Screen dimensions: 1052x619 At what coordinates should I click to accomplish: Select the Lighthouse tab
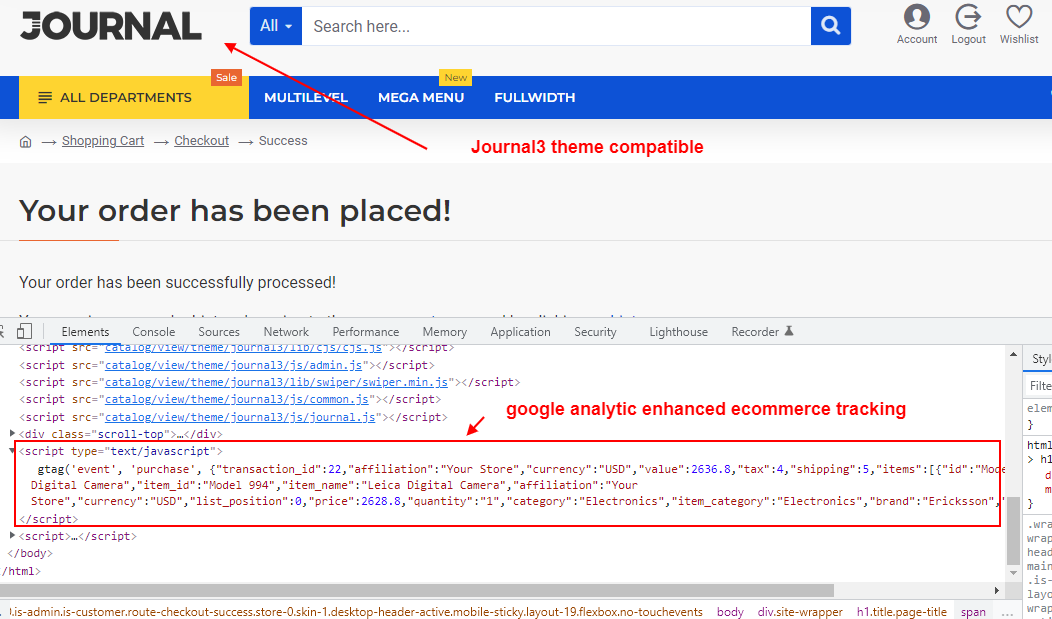pyautogui.click(x=678, y=332)
